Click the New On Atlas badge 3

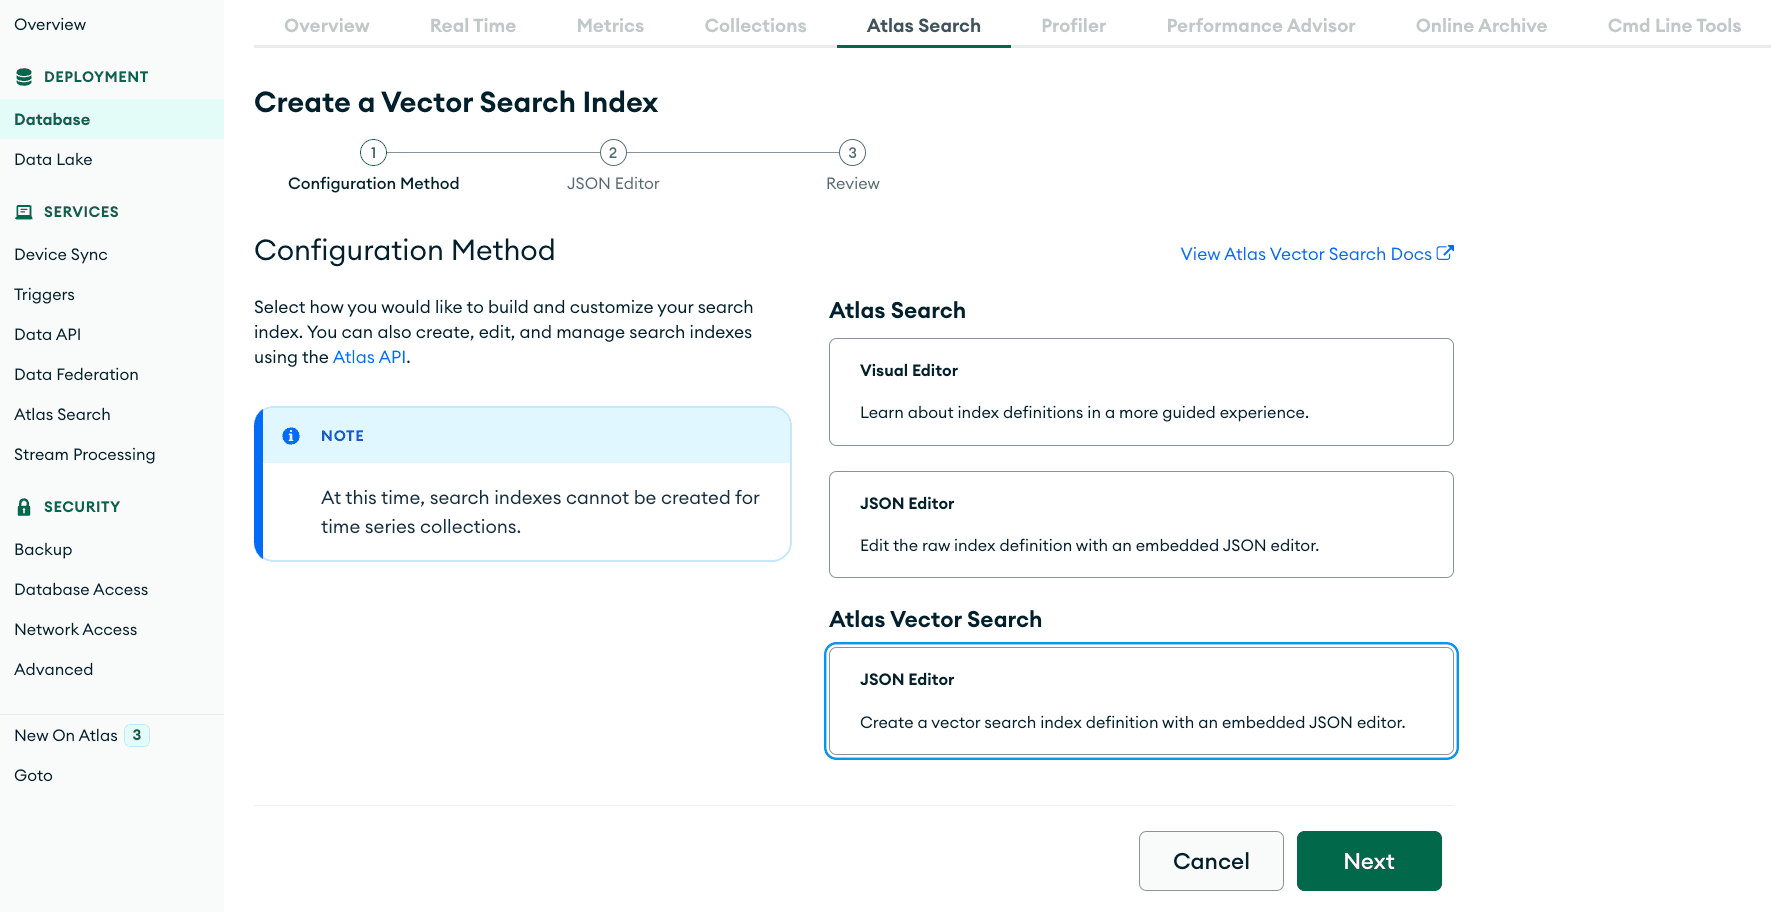(137, 735)
